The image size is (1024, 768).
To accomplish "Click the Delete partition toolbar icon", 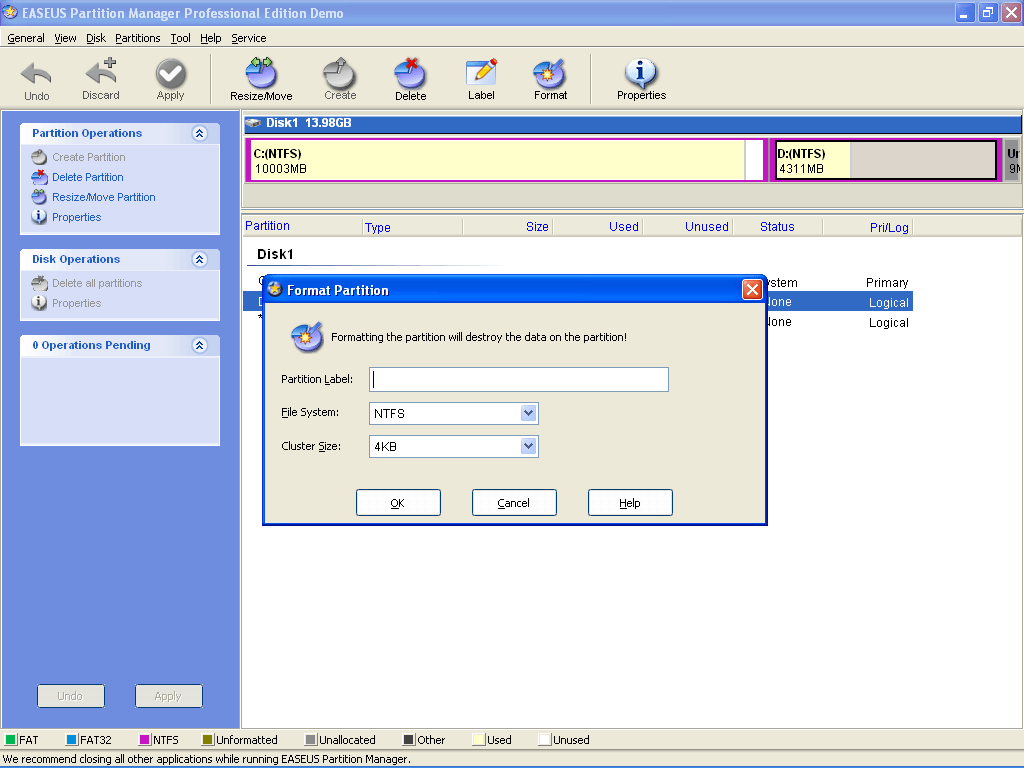I will pyautogui.click(x=410, y=80).
